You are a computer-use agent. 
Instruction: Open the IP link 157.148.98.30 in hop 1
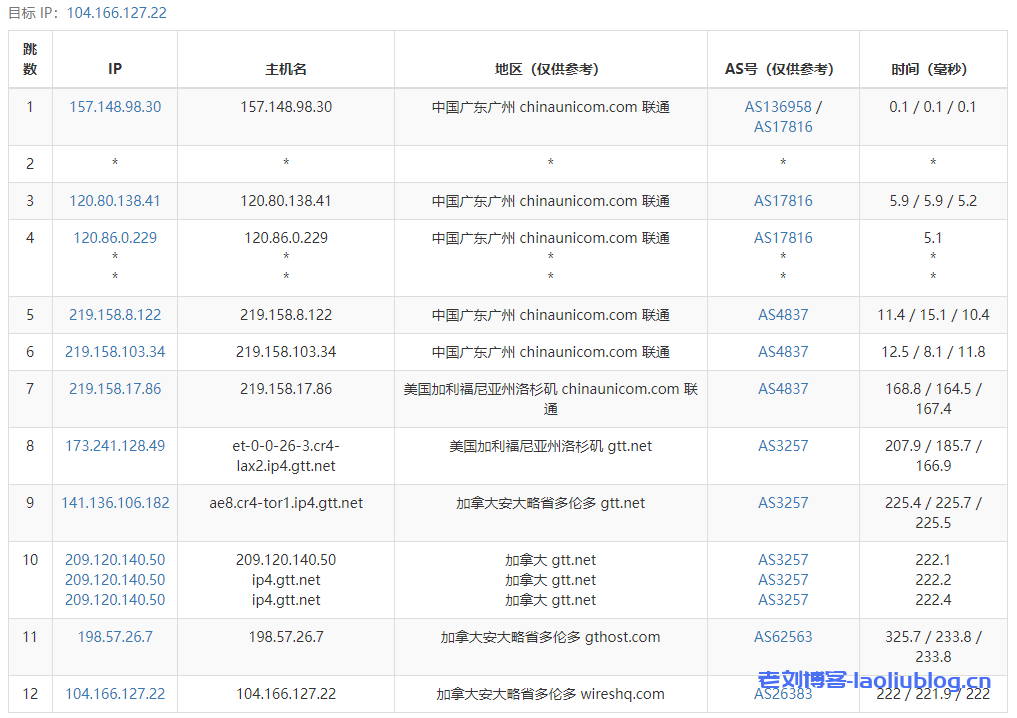[115, 106]
